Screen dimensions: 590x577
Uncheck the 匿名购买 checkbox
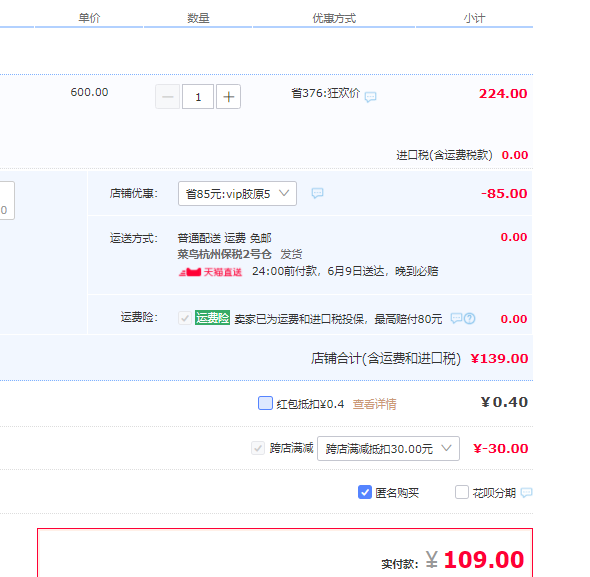365,492
